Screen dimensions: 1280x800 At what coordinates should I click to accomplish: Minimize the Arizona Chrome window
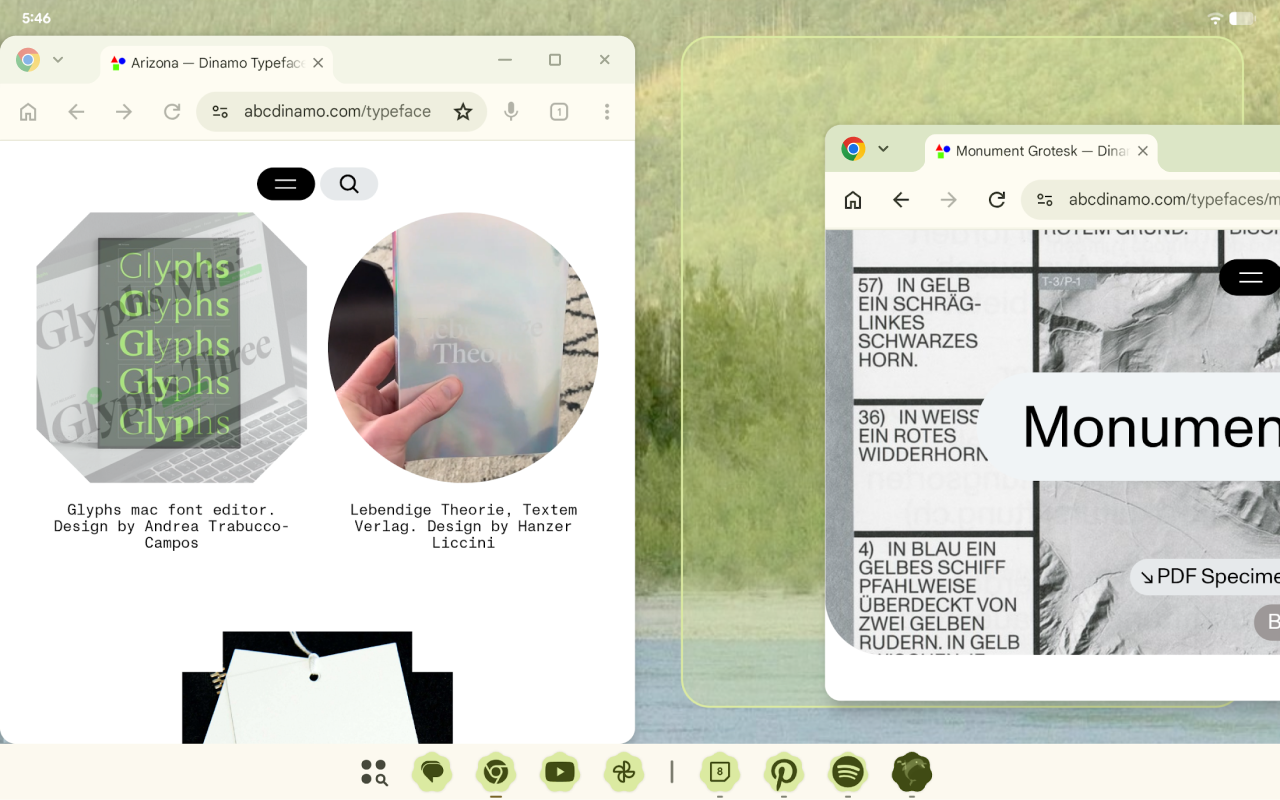pos(505,60)
